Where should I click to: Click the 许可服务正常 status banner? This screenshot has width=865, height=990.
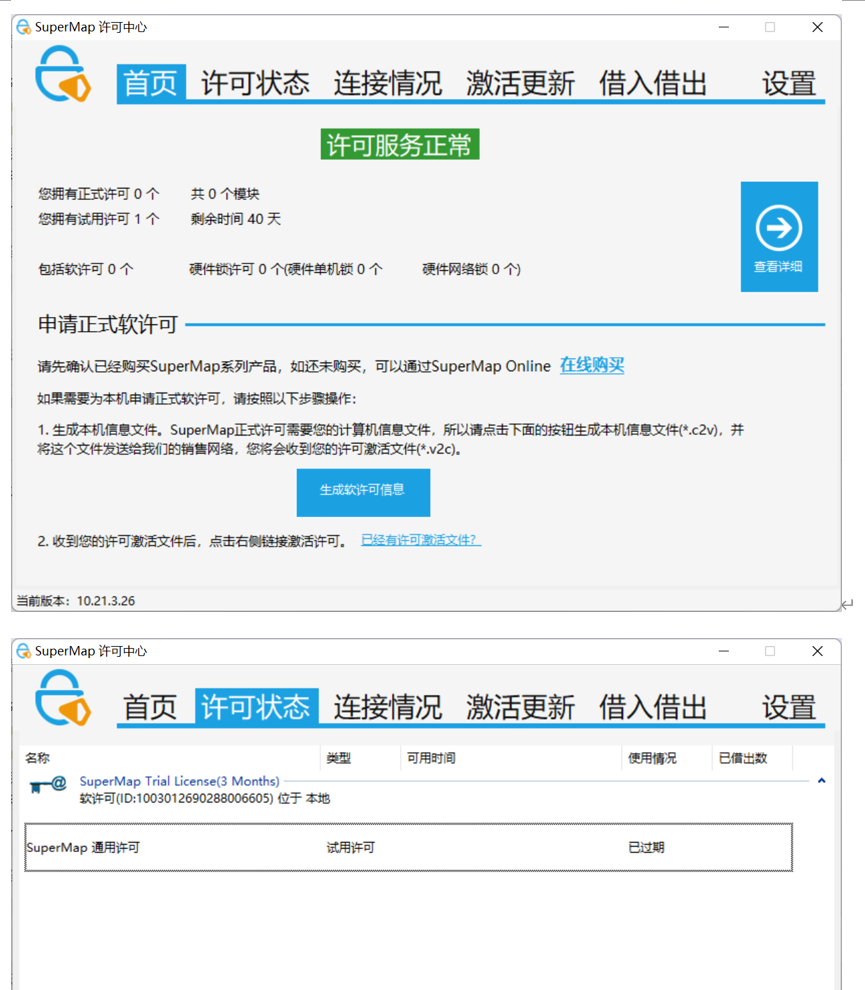(x=400, y=145)
